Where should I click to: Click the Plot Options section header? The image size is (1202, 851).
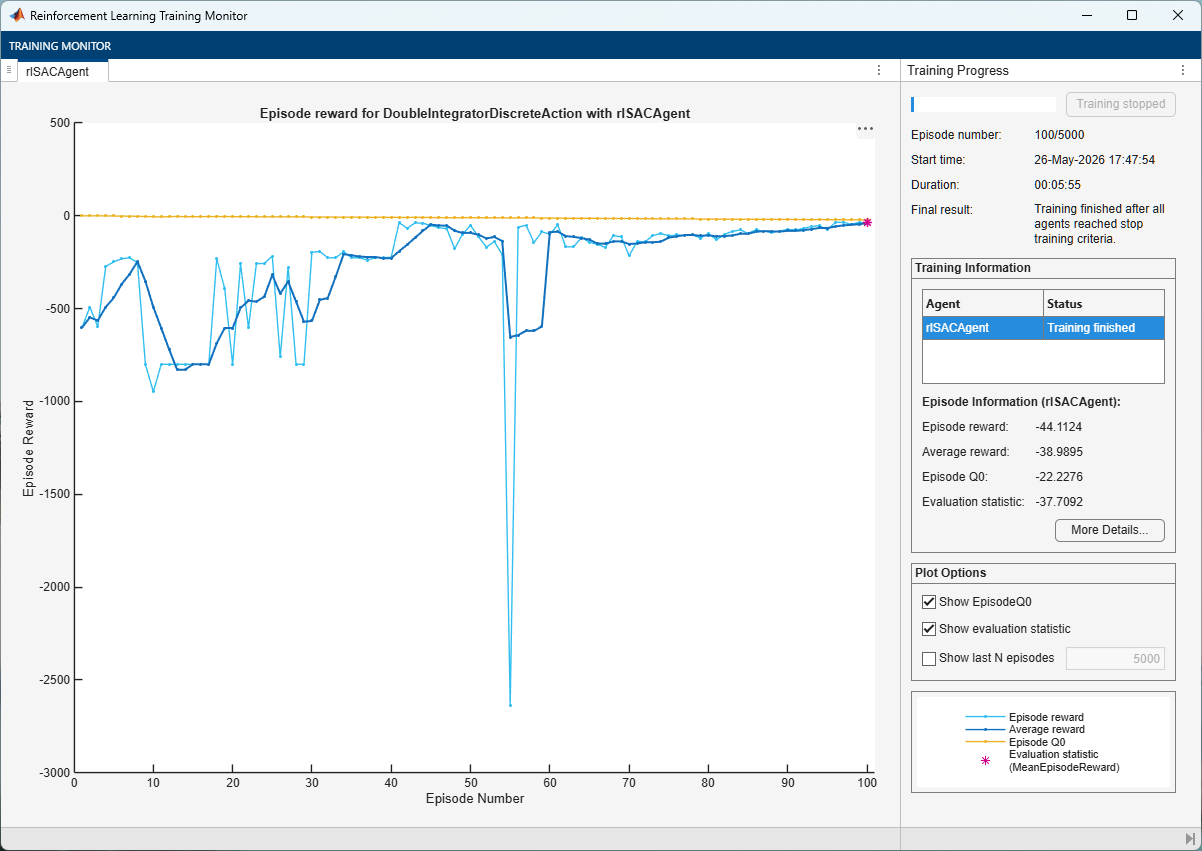[951, 573]
